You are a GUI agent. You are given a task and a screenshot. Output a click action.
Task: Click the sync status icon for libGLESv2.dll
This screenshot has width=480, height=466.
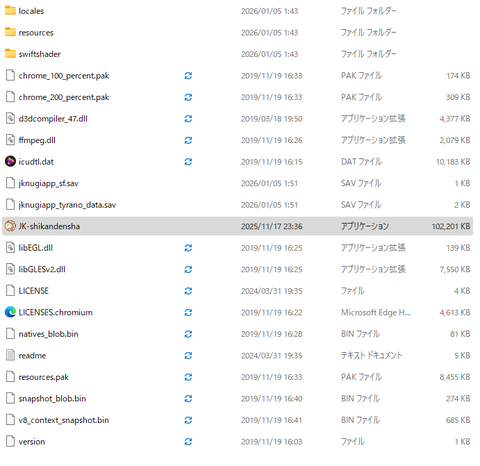coord(188,269)
